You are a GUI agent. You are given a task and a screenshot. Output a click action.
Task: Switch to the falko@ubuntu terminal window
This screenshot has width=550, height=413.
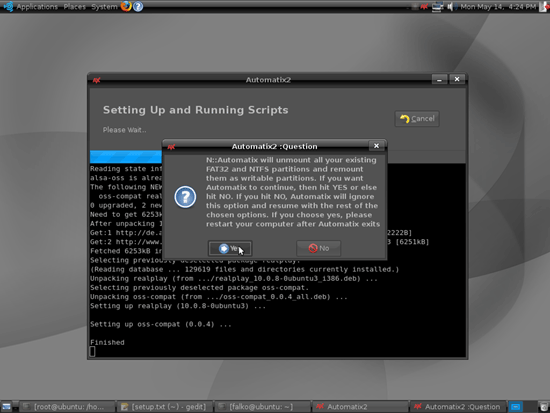[x=262, y=407]
